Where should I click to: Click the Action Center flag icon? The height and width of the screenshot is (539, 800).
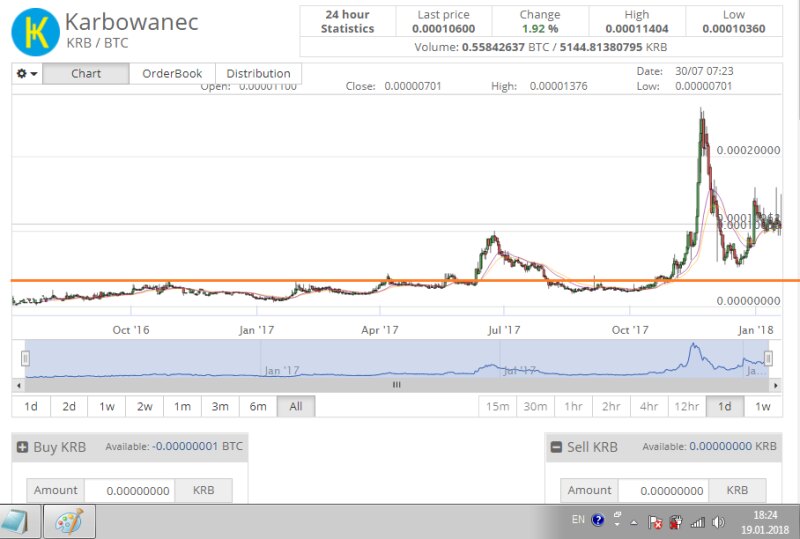pos(656,521)
